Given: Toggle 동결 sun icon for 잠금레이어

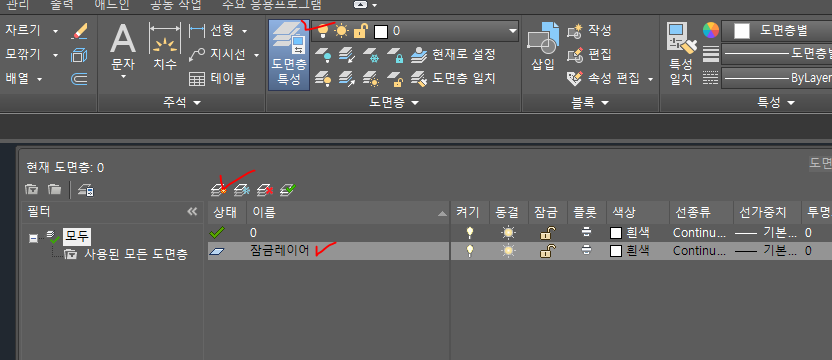Looking at the screenshot, I should [x=508, y=251].
